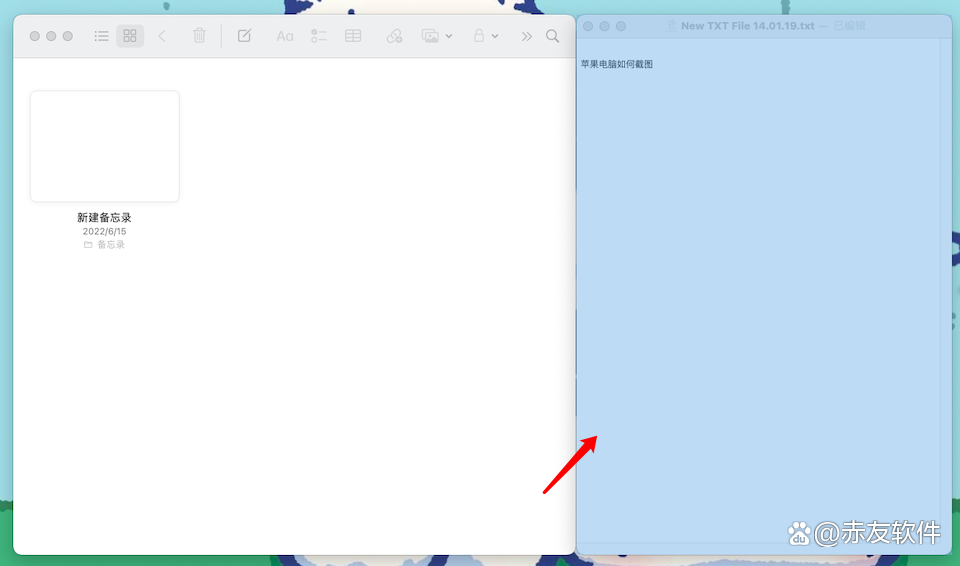Select the 新建备忘录 note title
Image resolution: width=960 pixels, height=566 pixels.
point(105,217)
